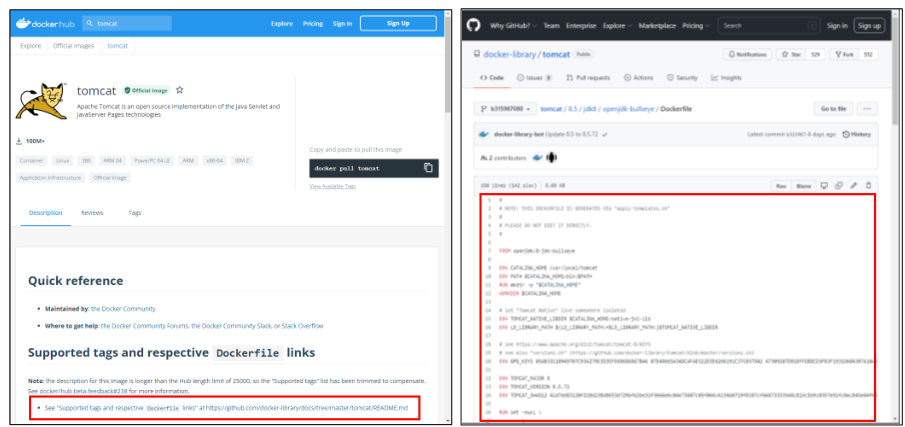This screenshot has height=427, width=905.
Task: Open openjdk-bullseye path breadcrumb
Action: [x=629, y=108]
